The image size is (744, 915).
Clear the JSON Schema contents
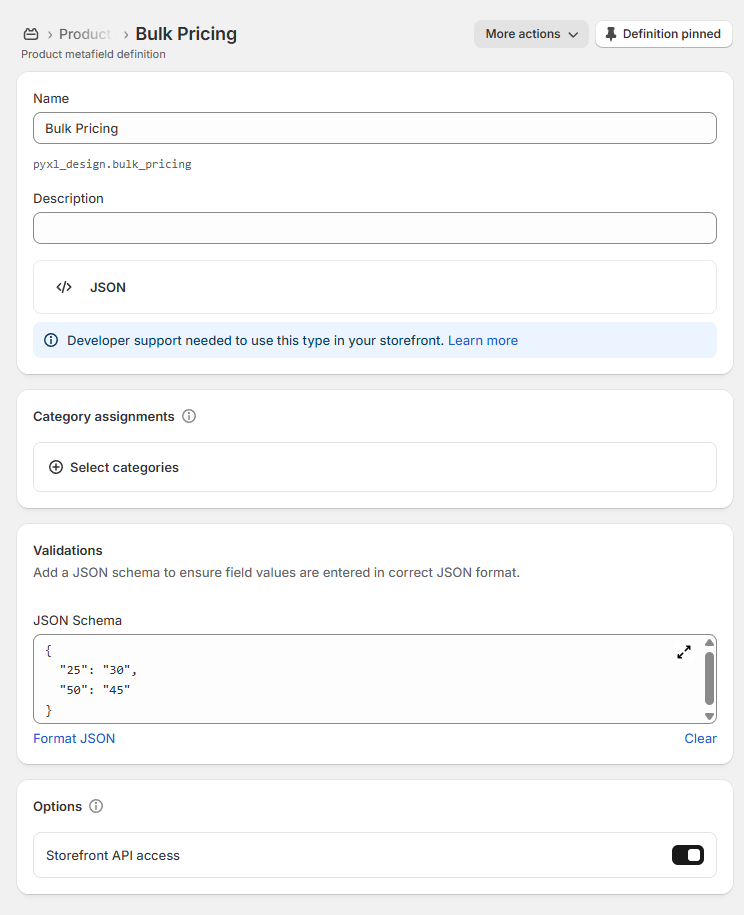coord(700,738)
